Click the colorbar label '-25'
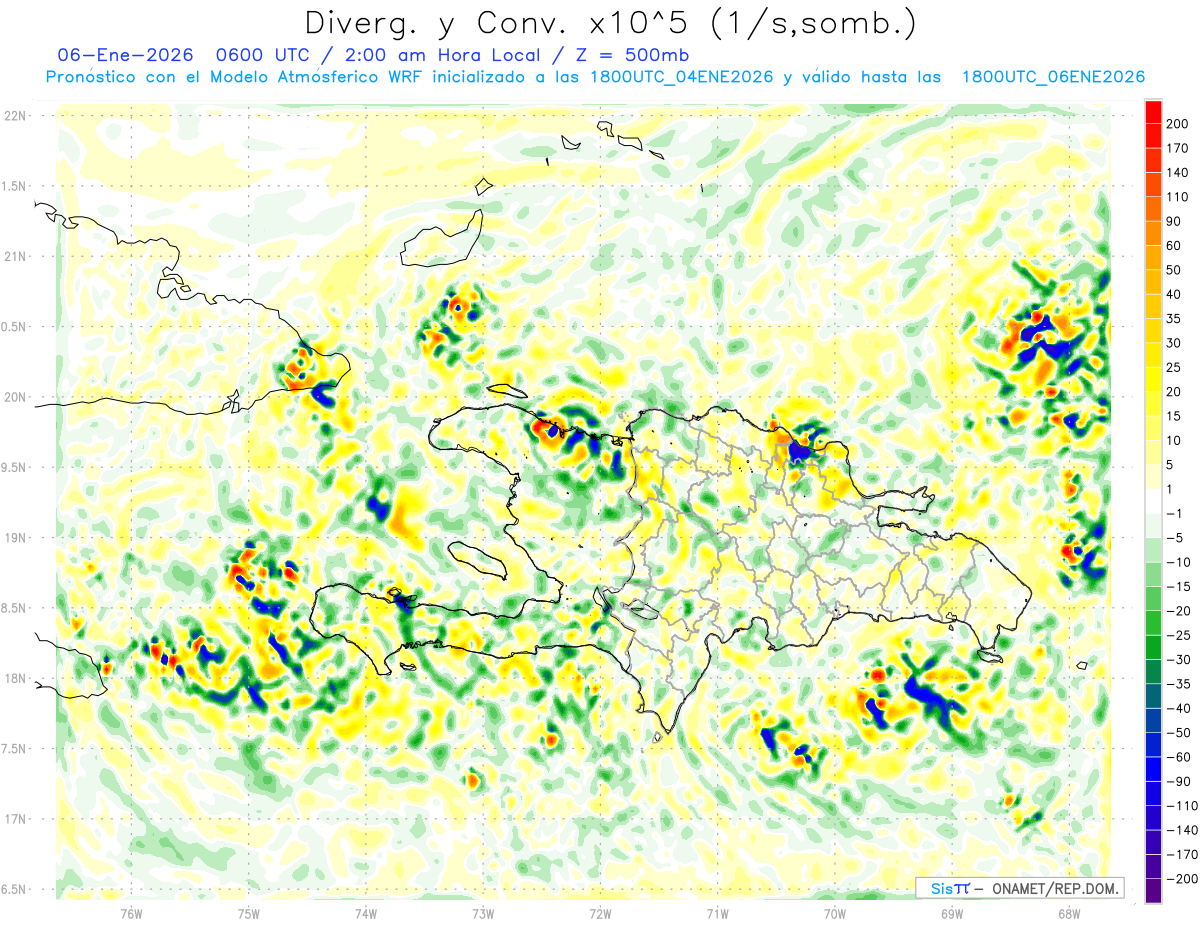Viewport: 1200px width, 927px height. coord(1180,635)
